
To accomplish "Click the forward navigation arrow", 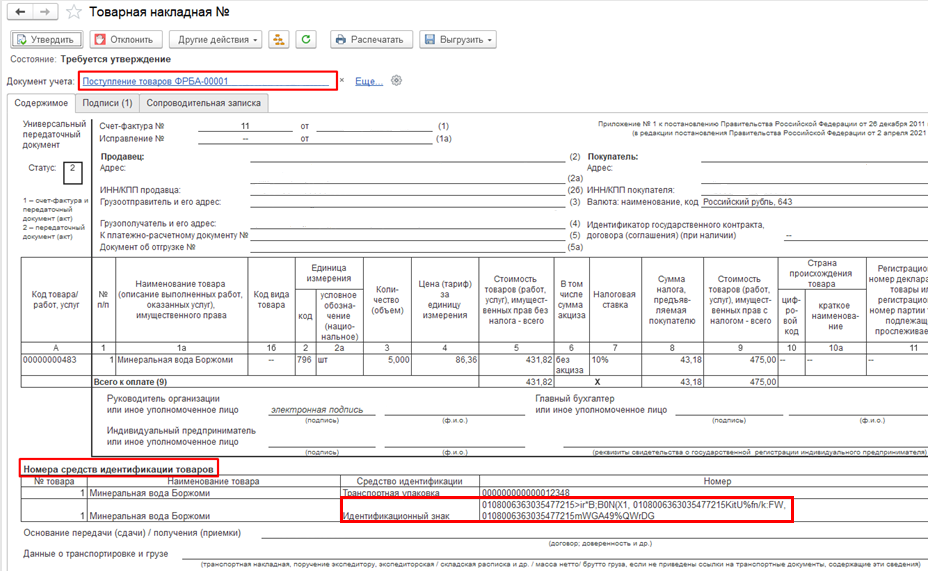I will 44,13.
